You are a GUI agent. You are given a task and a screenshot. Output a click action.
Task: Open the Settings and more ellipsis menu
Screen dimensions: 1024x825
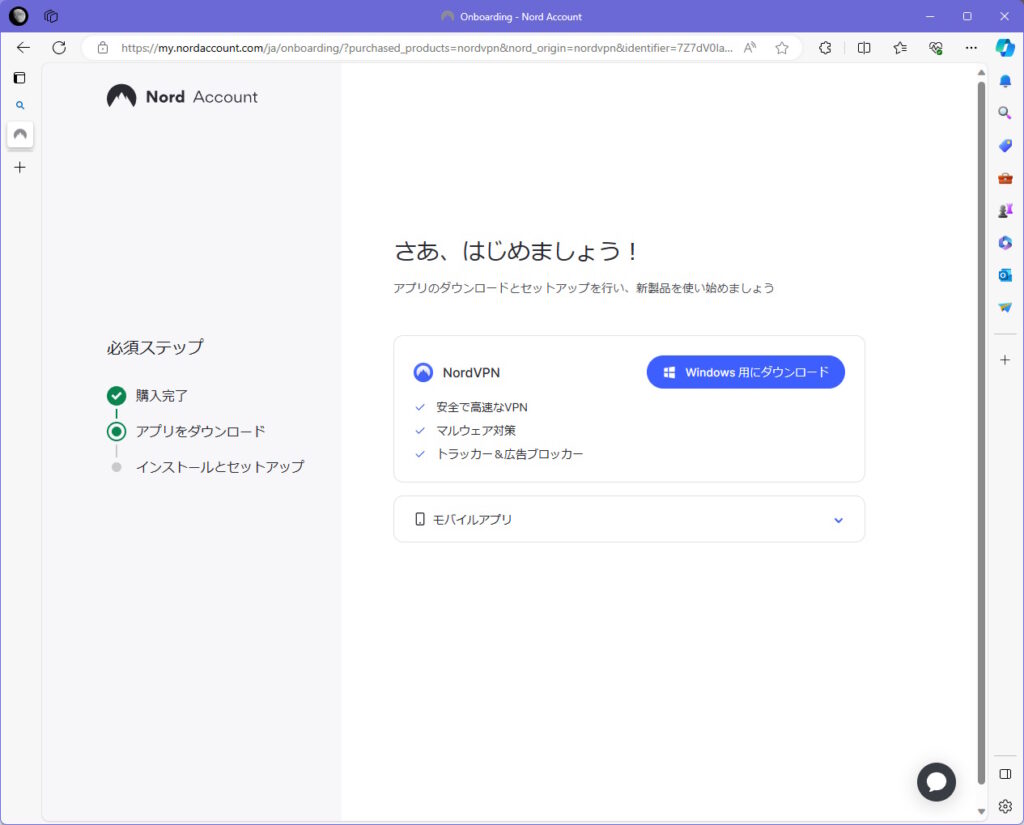[971, 48]
